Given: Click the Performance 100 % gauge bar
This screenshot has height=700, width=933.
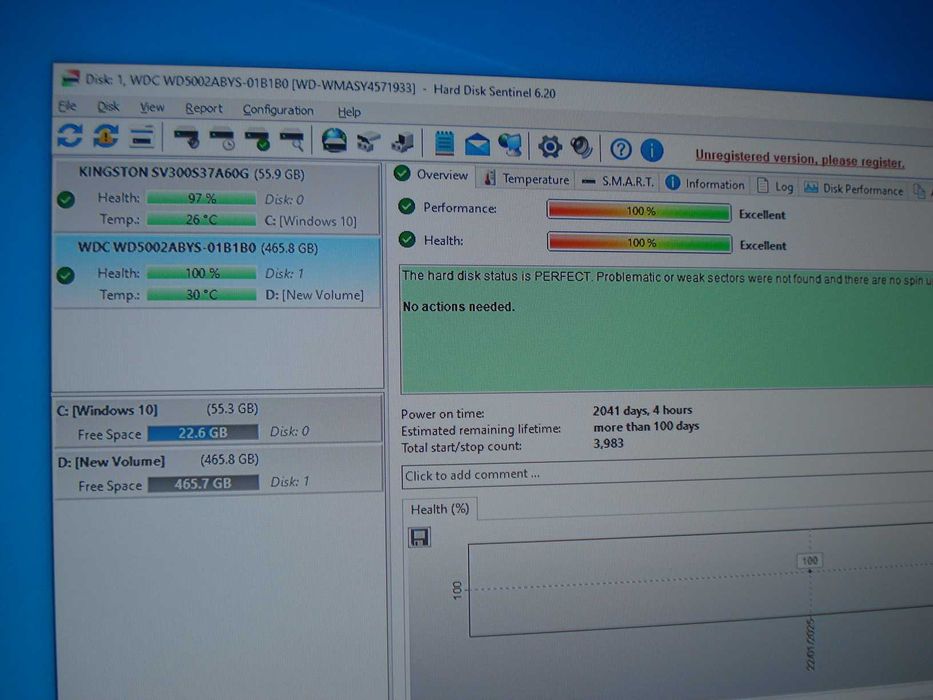Looking at the screenshot, I should click(x=639, y=211).
